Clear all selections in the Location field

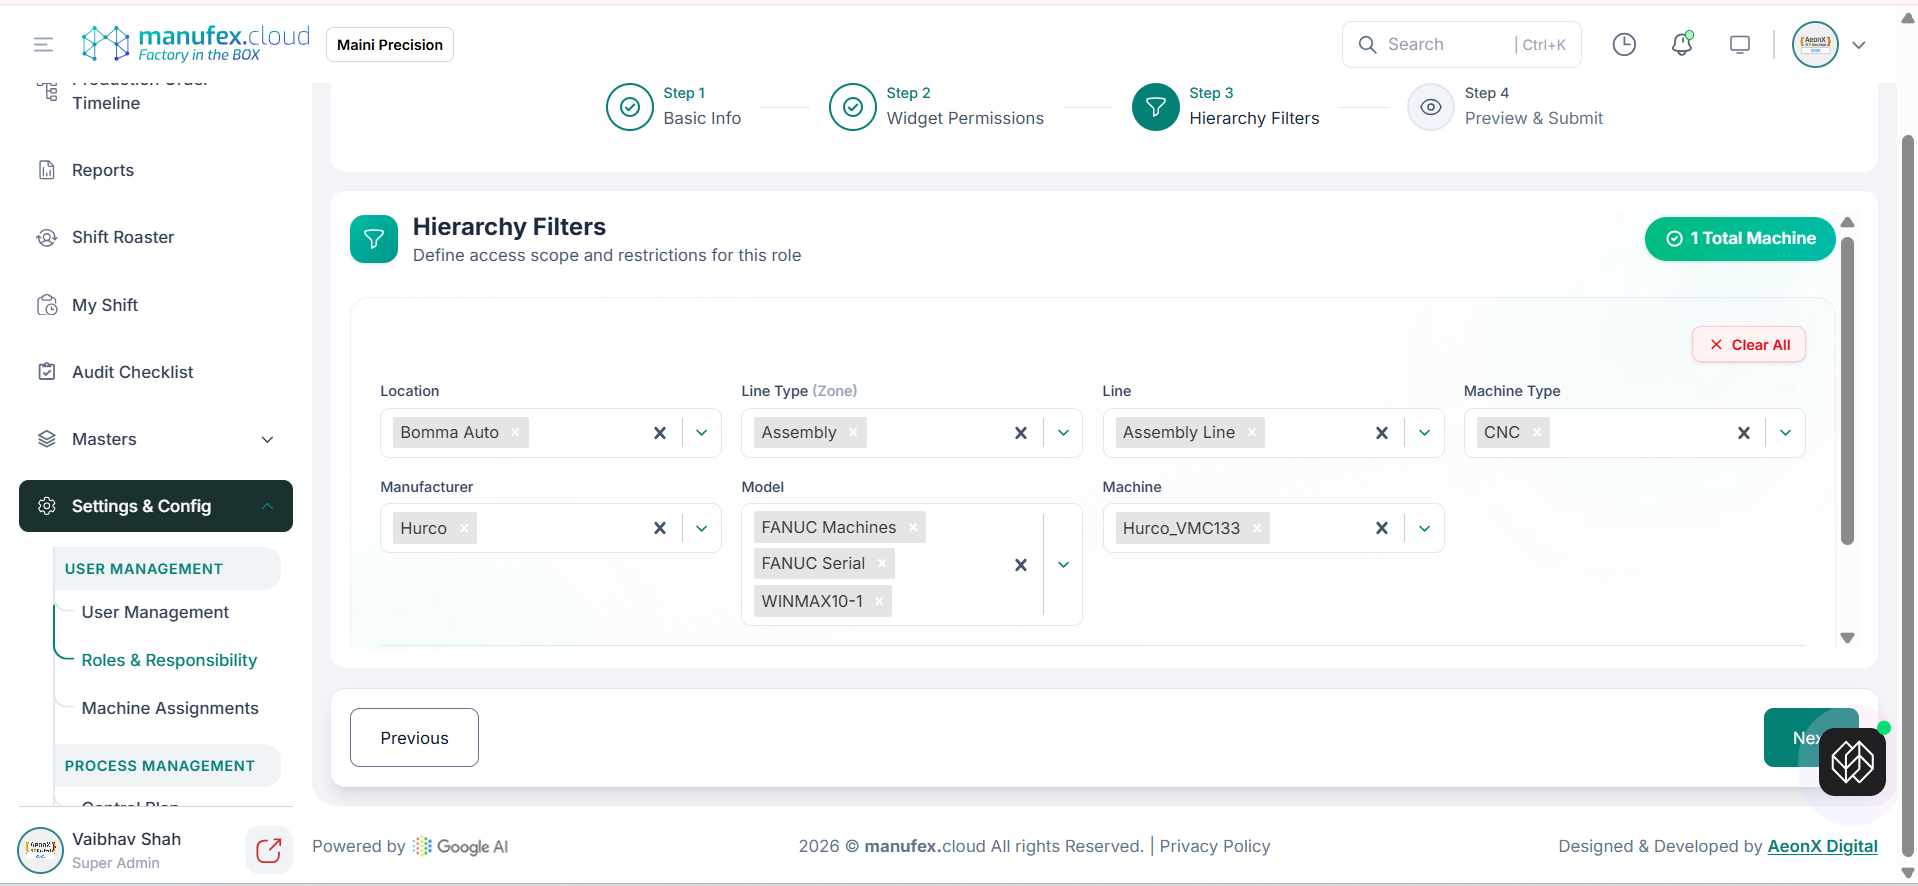click(660, 433)
